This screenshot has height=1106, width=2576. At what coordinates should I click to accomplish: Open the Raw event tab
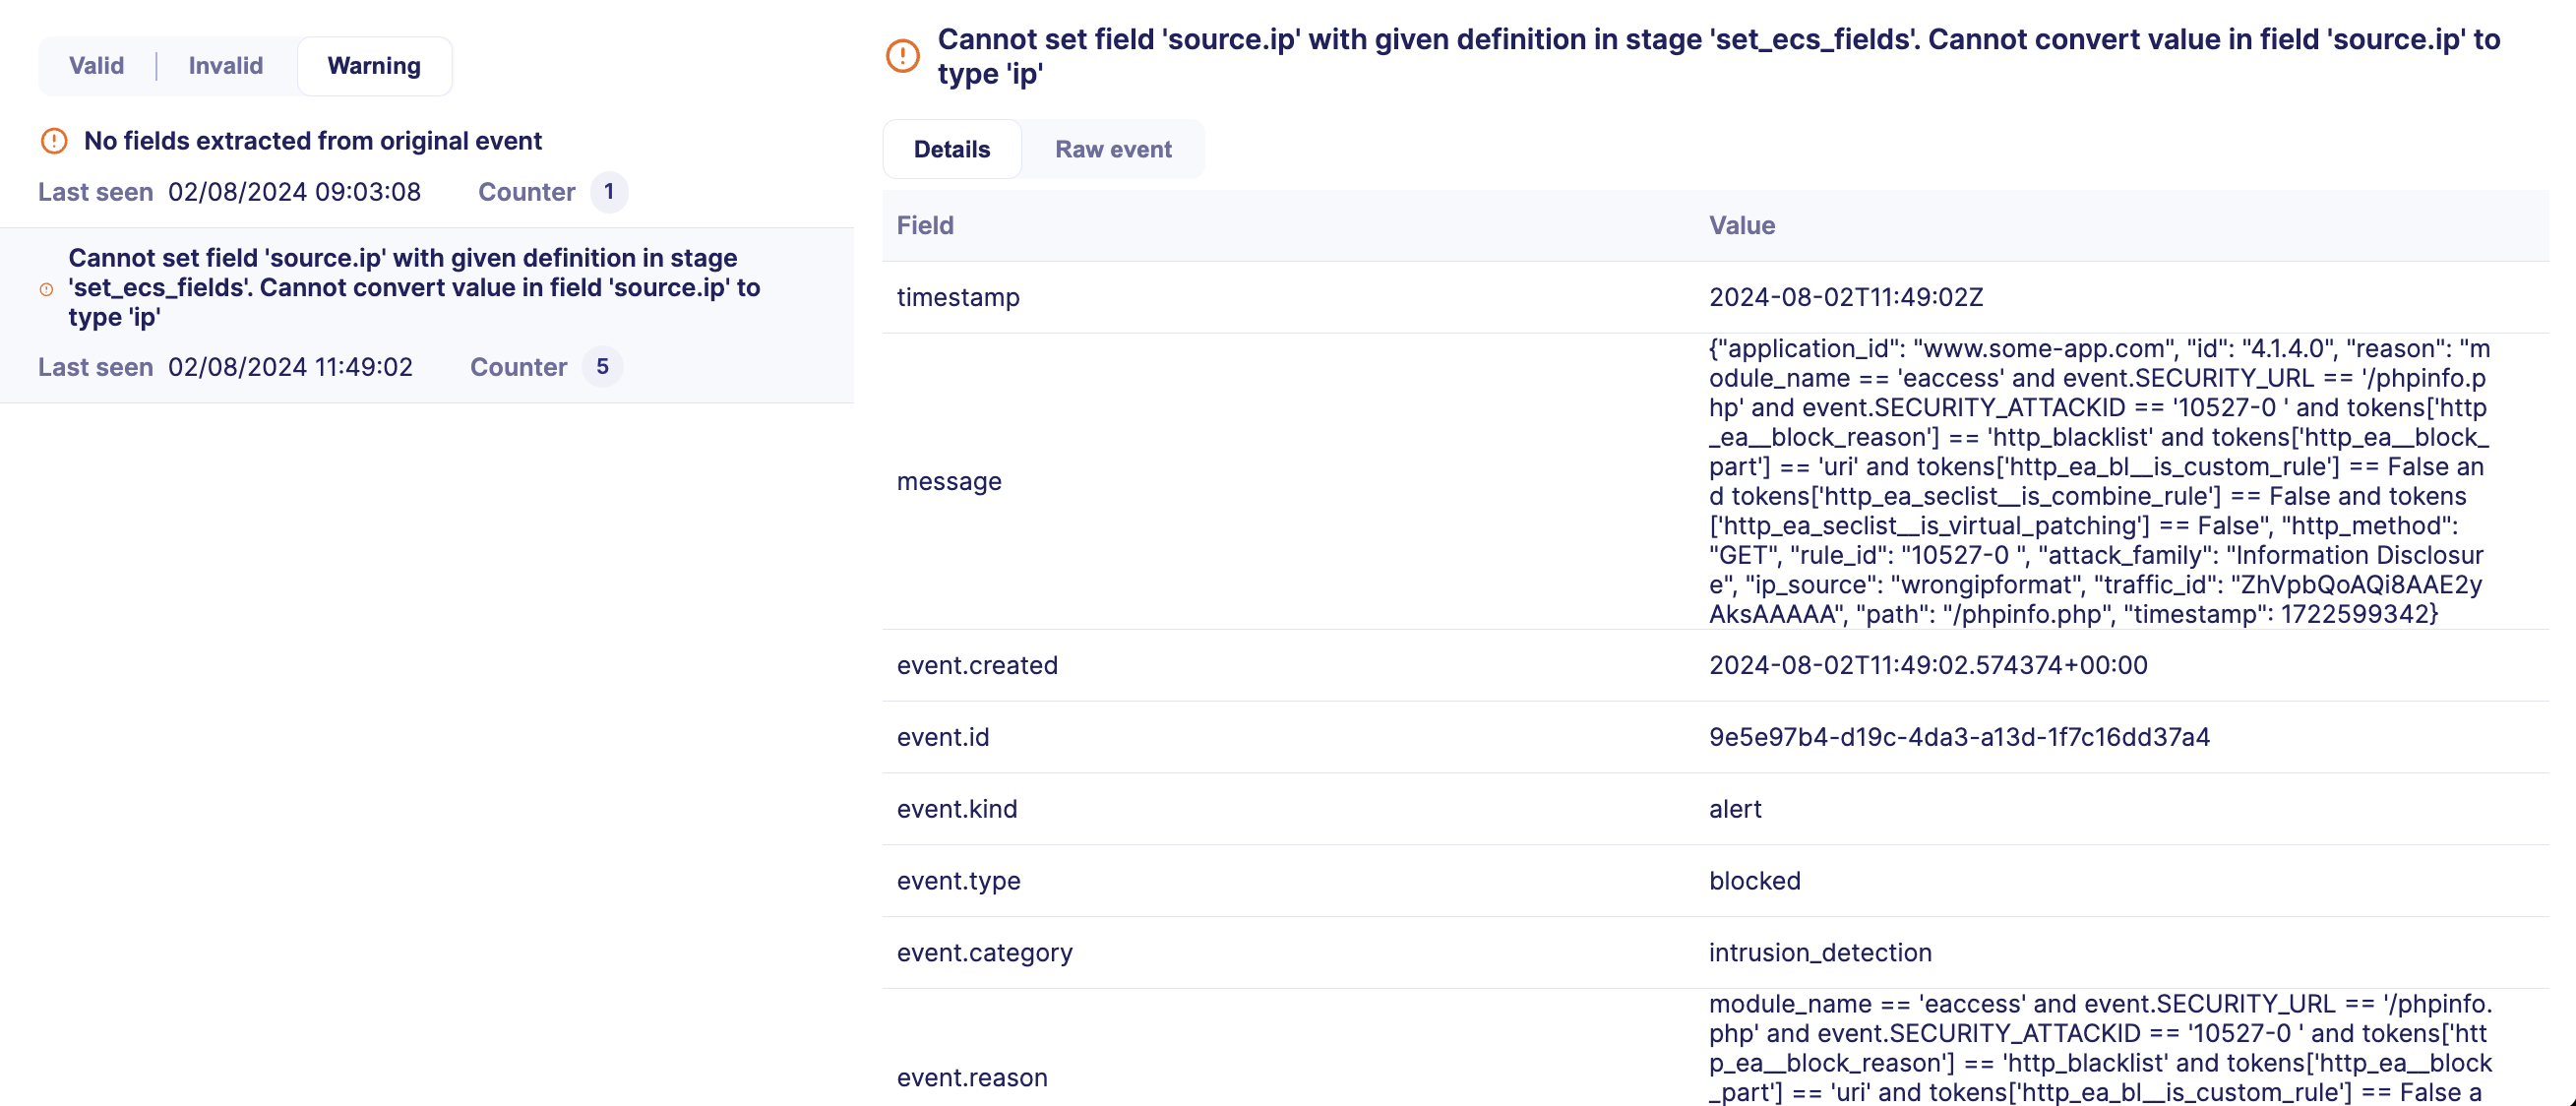coord(1114,148)
